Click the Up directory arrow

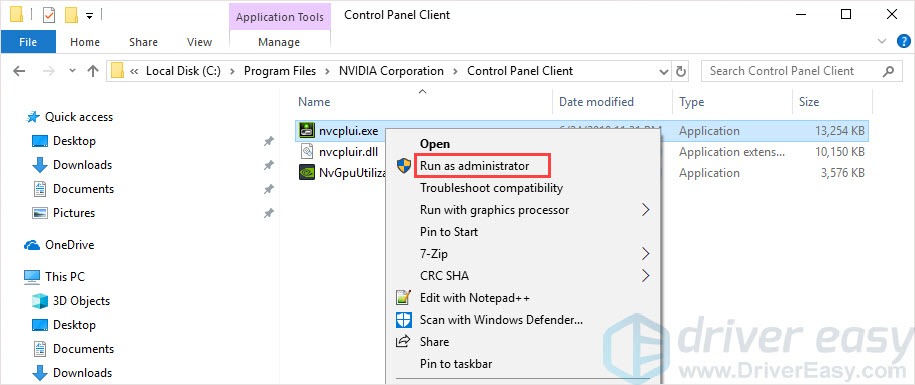coord(93,71)
